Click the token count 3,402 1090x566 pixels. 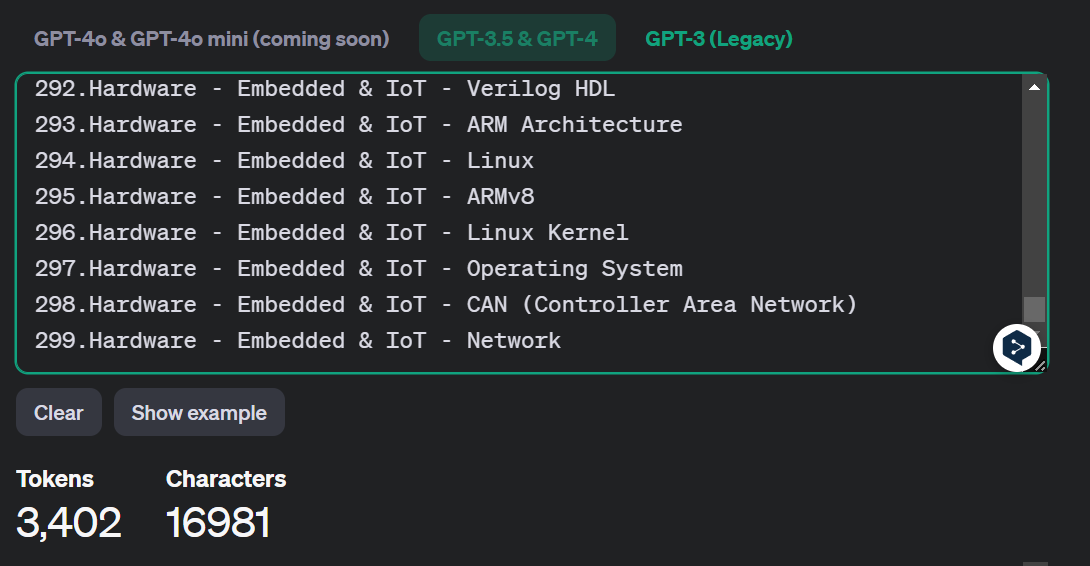(69, 522)
